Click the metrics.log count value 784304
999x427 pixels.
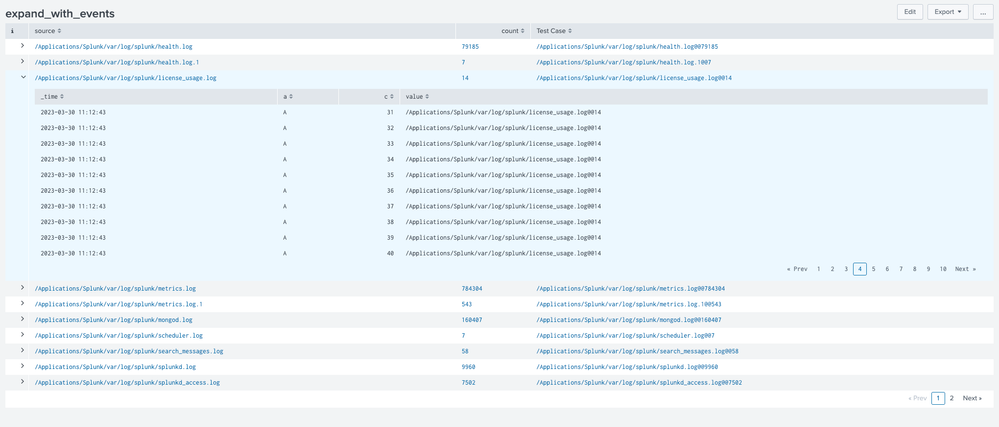[x=472, y=289]
